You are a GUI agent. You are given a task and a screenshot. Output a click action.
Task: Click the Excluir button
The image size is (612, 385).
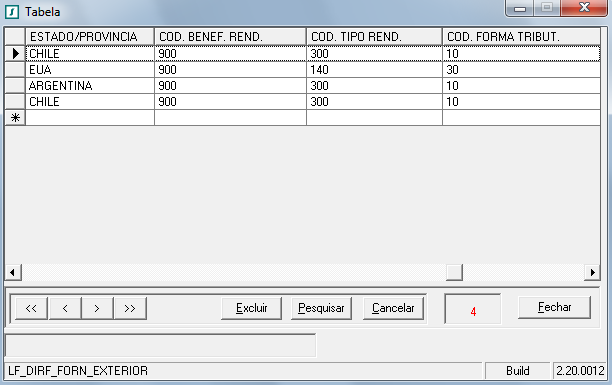[251, 308]
